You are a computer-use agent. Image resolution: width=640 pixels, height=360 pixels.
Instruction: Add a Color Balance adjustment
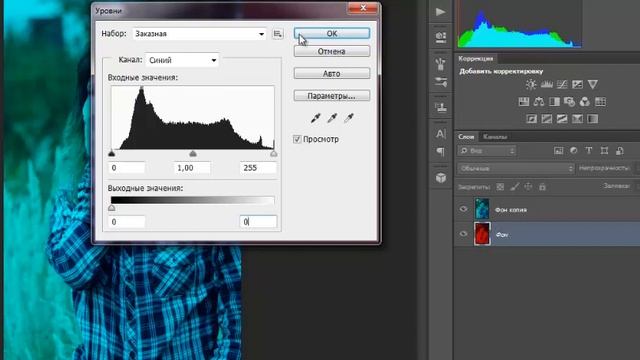click(x=539, y=102)
